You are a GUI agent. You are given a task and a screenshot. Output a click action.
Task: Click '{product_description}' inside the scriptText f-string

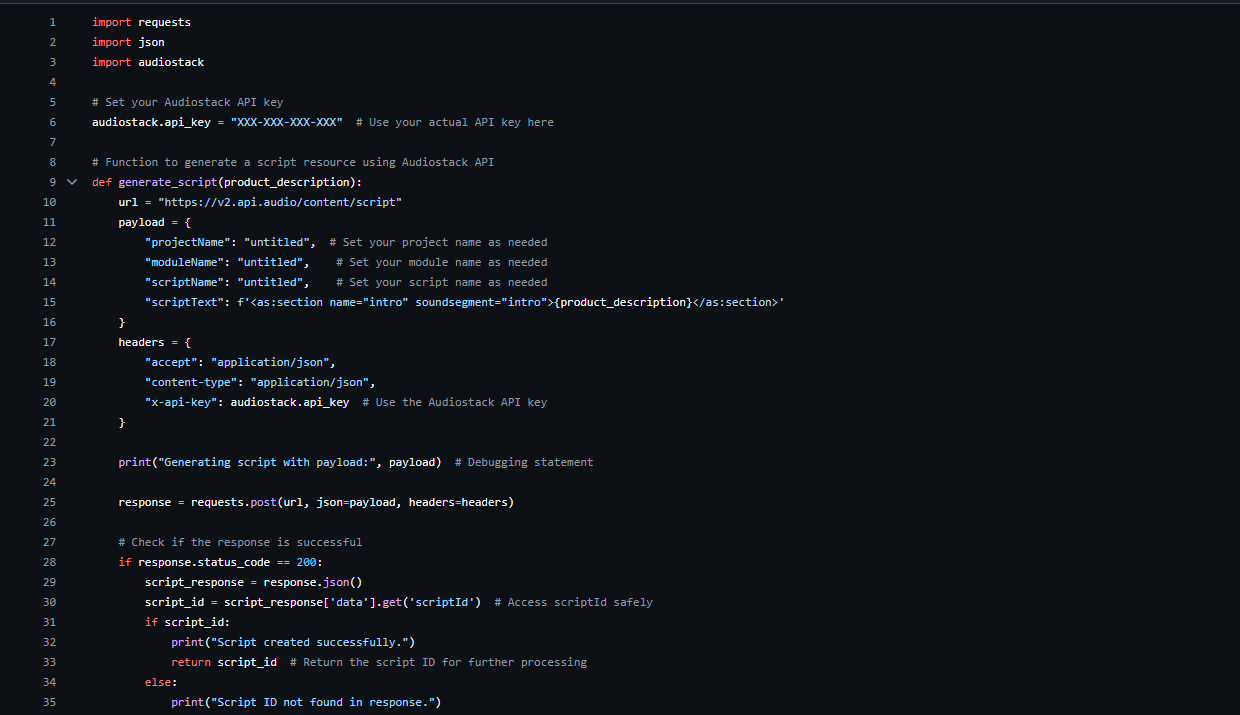[623, 302]
